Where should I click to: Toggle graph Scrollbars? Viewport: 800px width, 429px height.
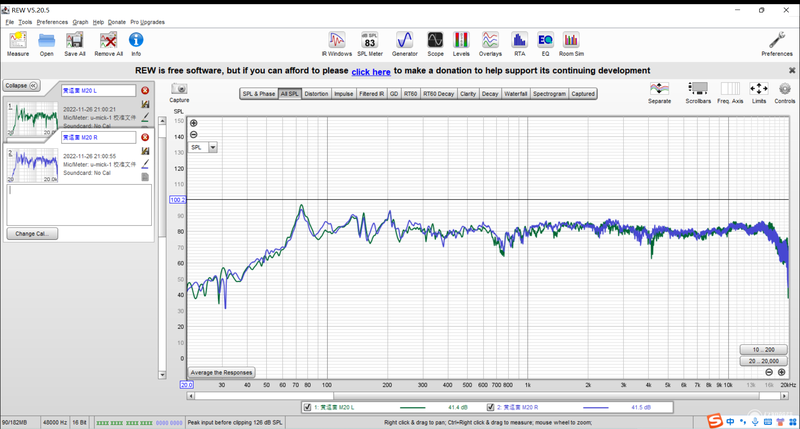(698, 92)
